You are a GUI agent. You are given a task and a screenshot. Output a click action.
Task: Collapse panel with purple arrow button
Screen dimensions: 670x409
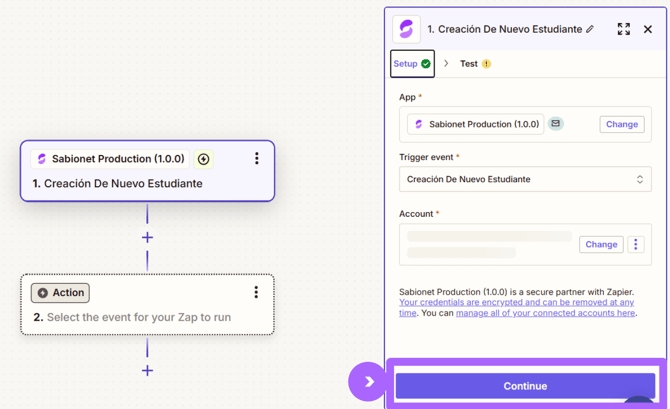[367, 381]
